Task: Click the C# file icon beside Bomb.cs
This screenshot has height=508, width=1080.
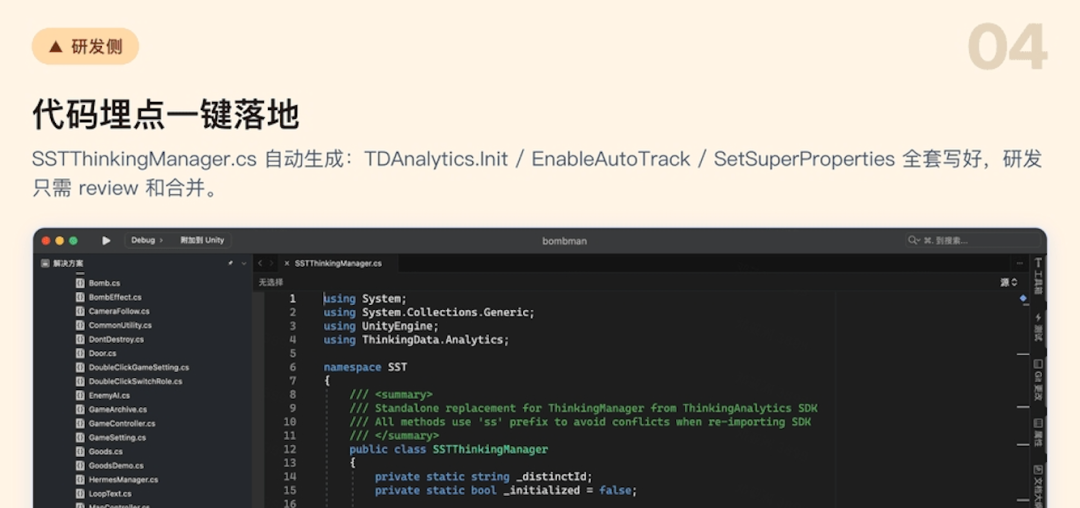Action: click(x=80, y=283)
